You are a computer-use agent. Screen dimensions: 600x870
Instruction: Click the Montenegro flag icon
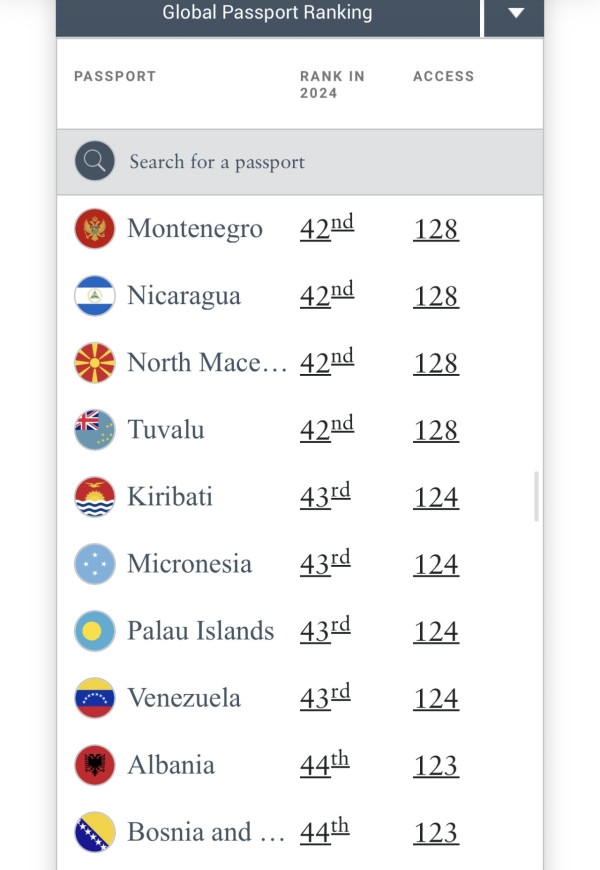pos(95,229)
